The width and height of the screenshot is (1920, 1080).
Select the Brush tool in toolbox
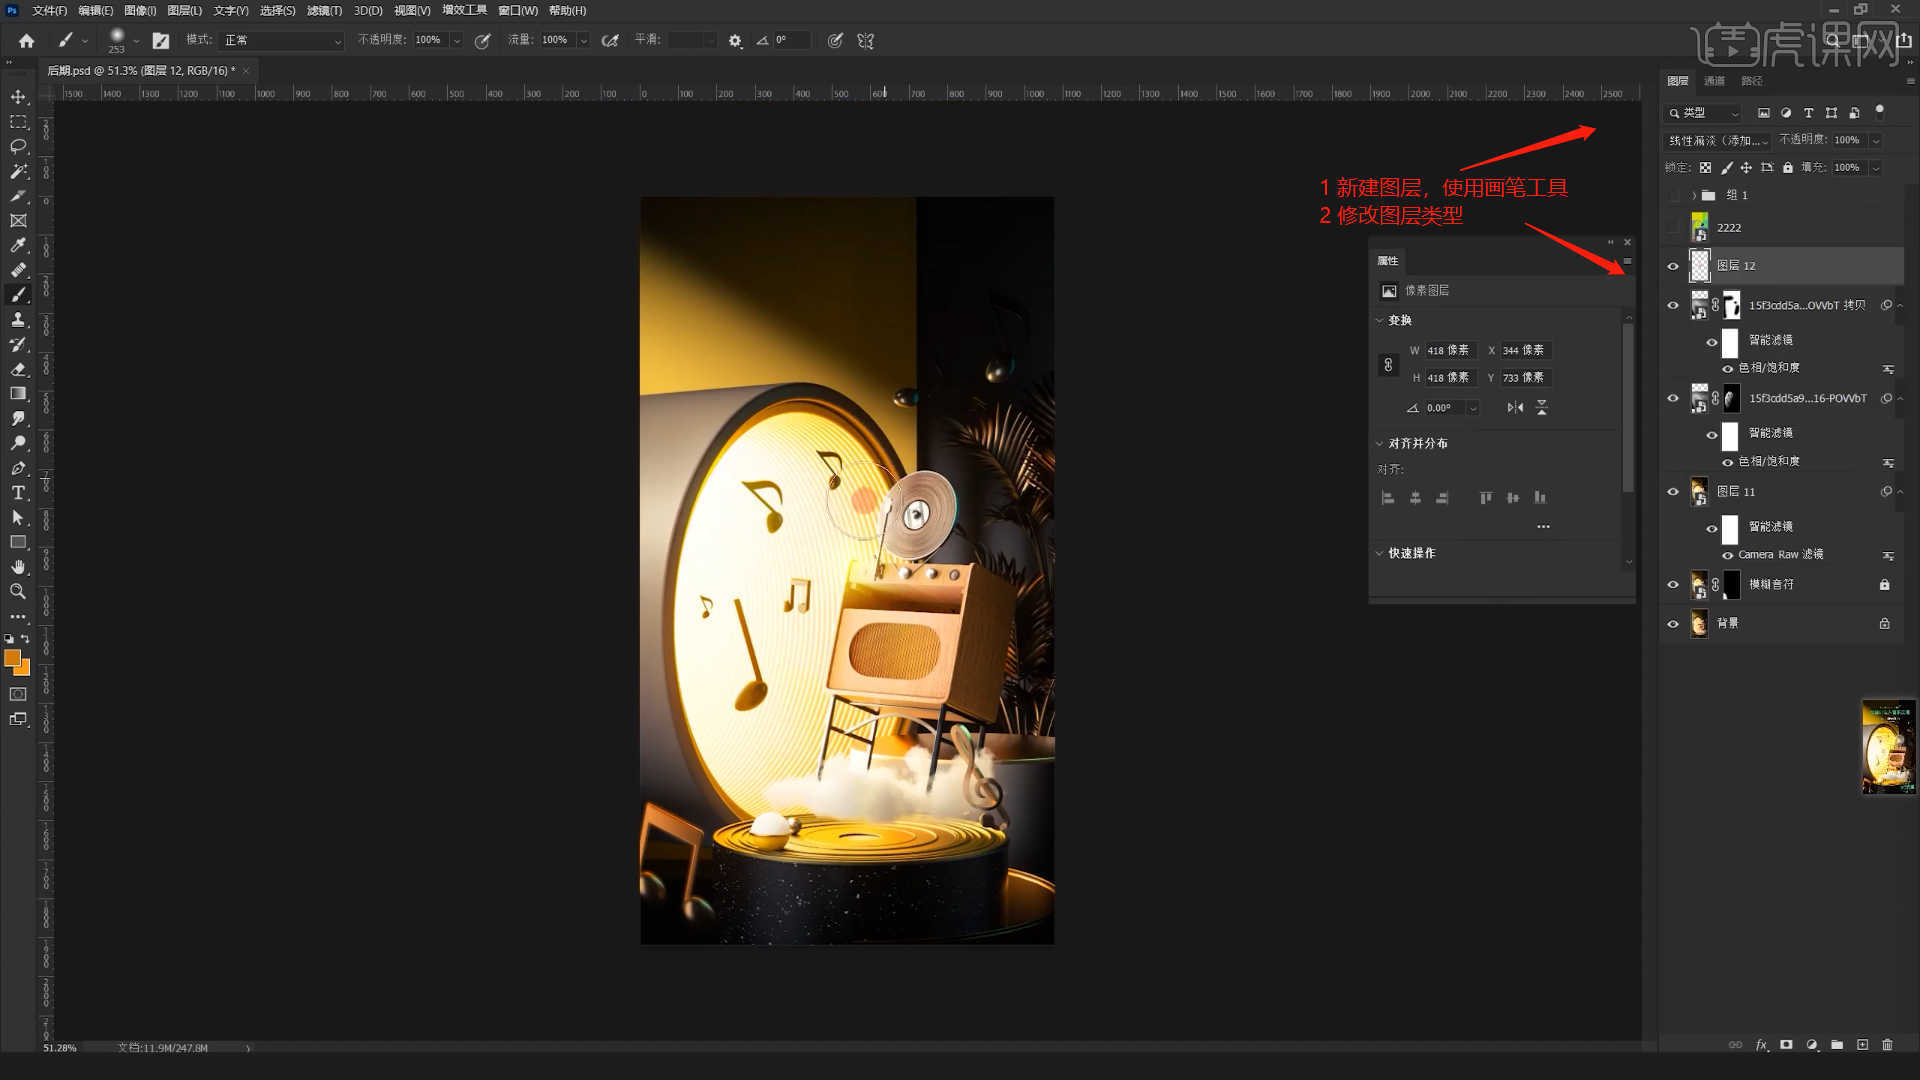(x=18, y=295)
